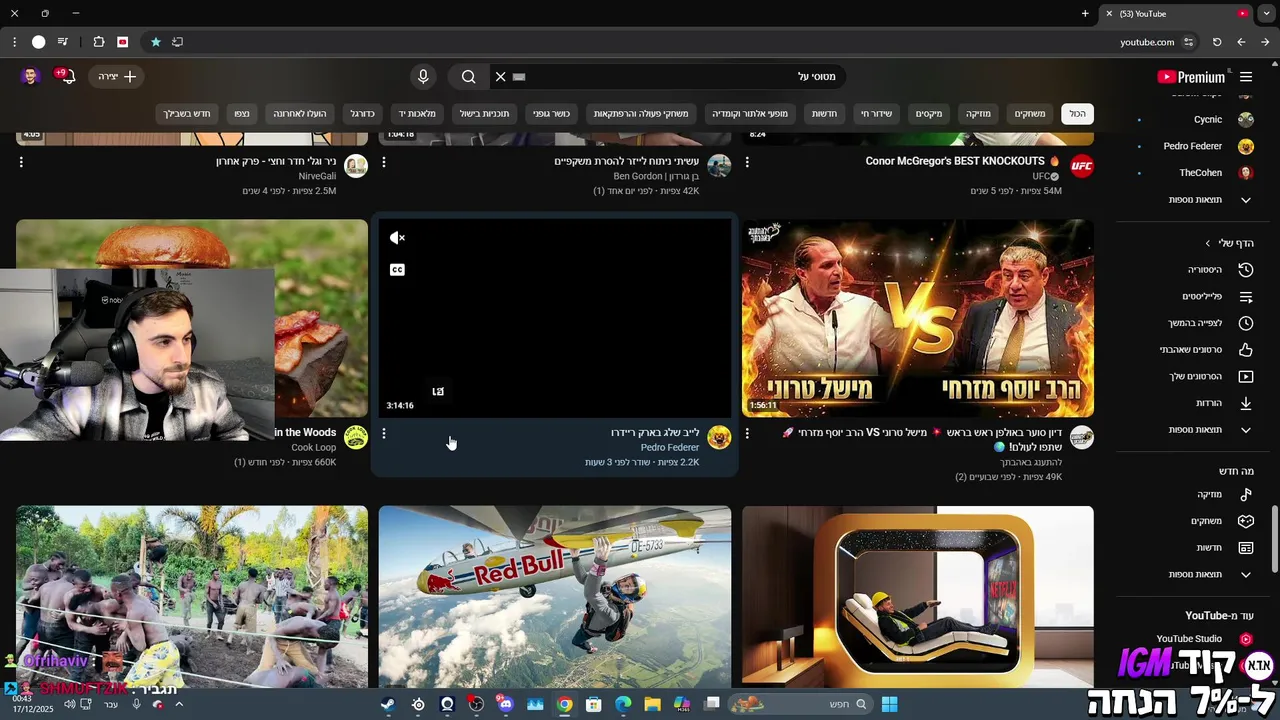Run search with magnifier button
This screenshot has height=720, width=1280.
pyautogui.click(x=468, y=77)
